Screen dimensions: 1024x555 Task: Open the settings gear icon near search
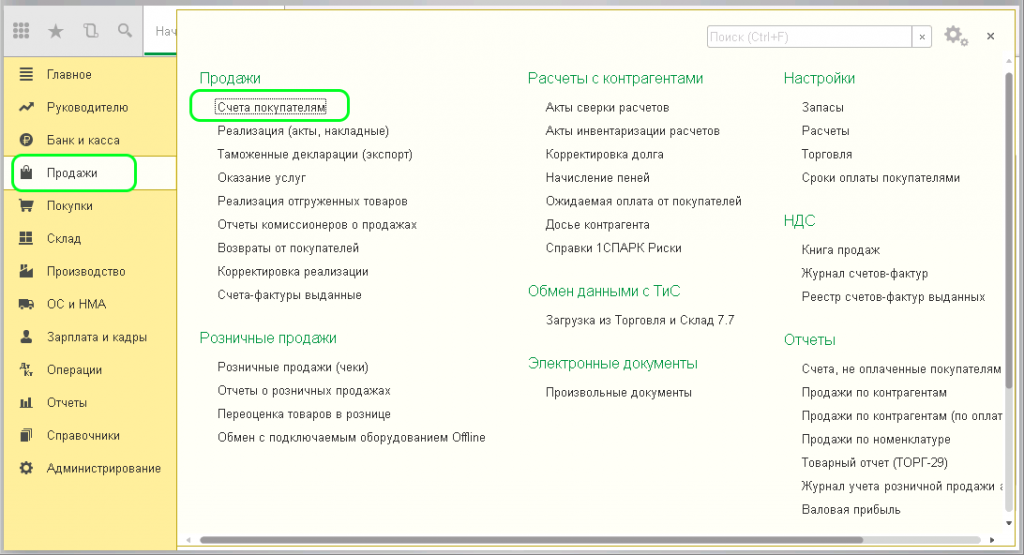tap(956, 36)
